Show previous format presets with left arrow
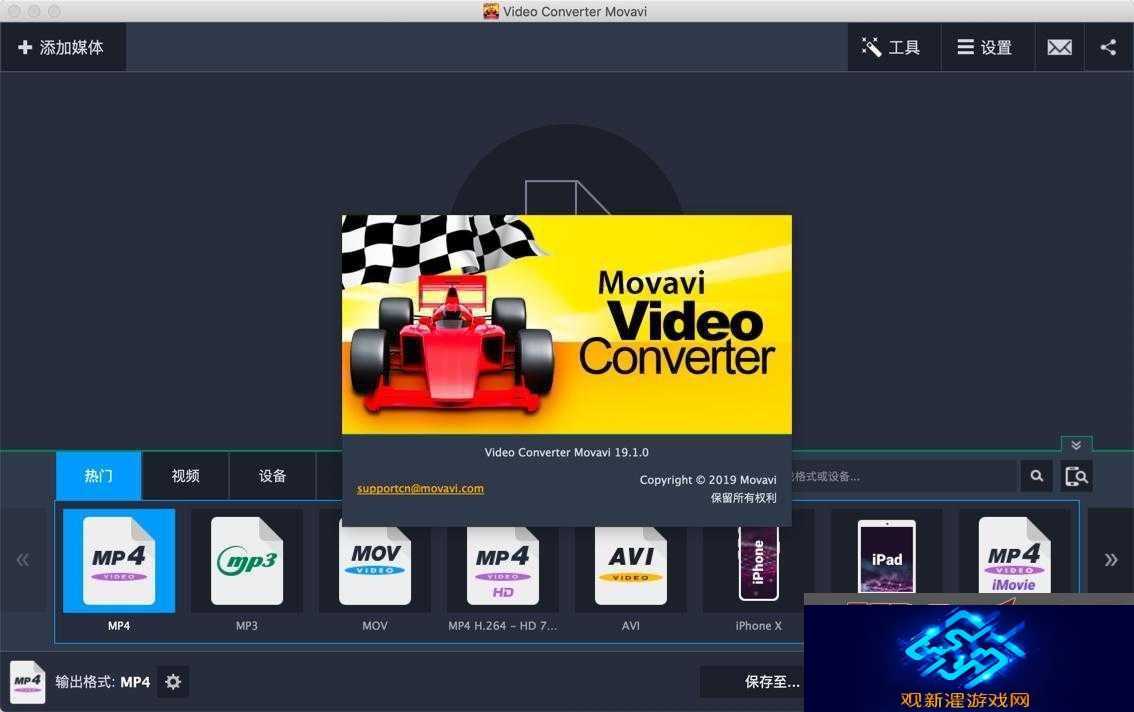 (23, 559)
